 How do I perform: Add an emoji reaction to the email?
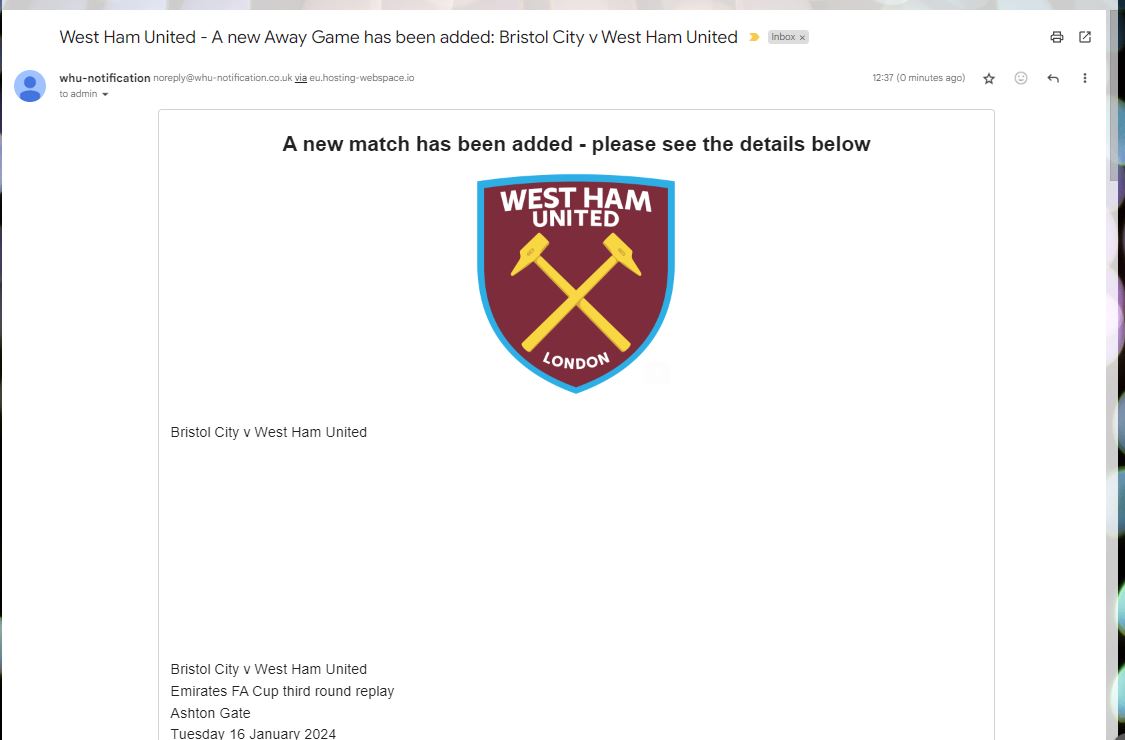pos(1021,78)
